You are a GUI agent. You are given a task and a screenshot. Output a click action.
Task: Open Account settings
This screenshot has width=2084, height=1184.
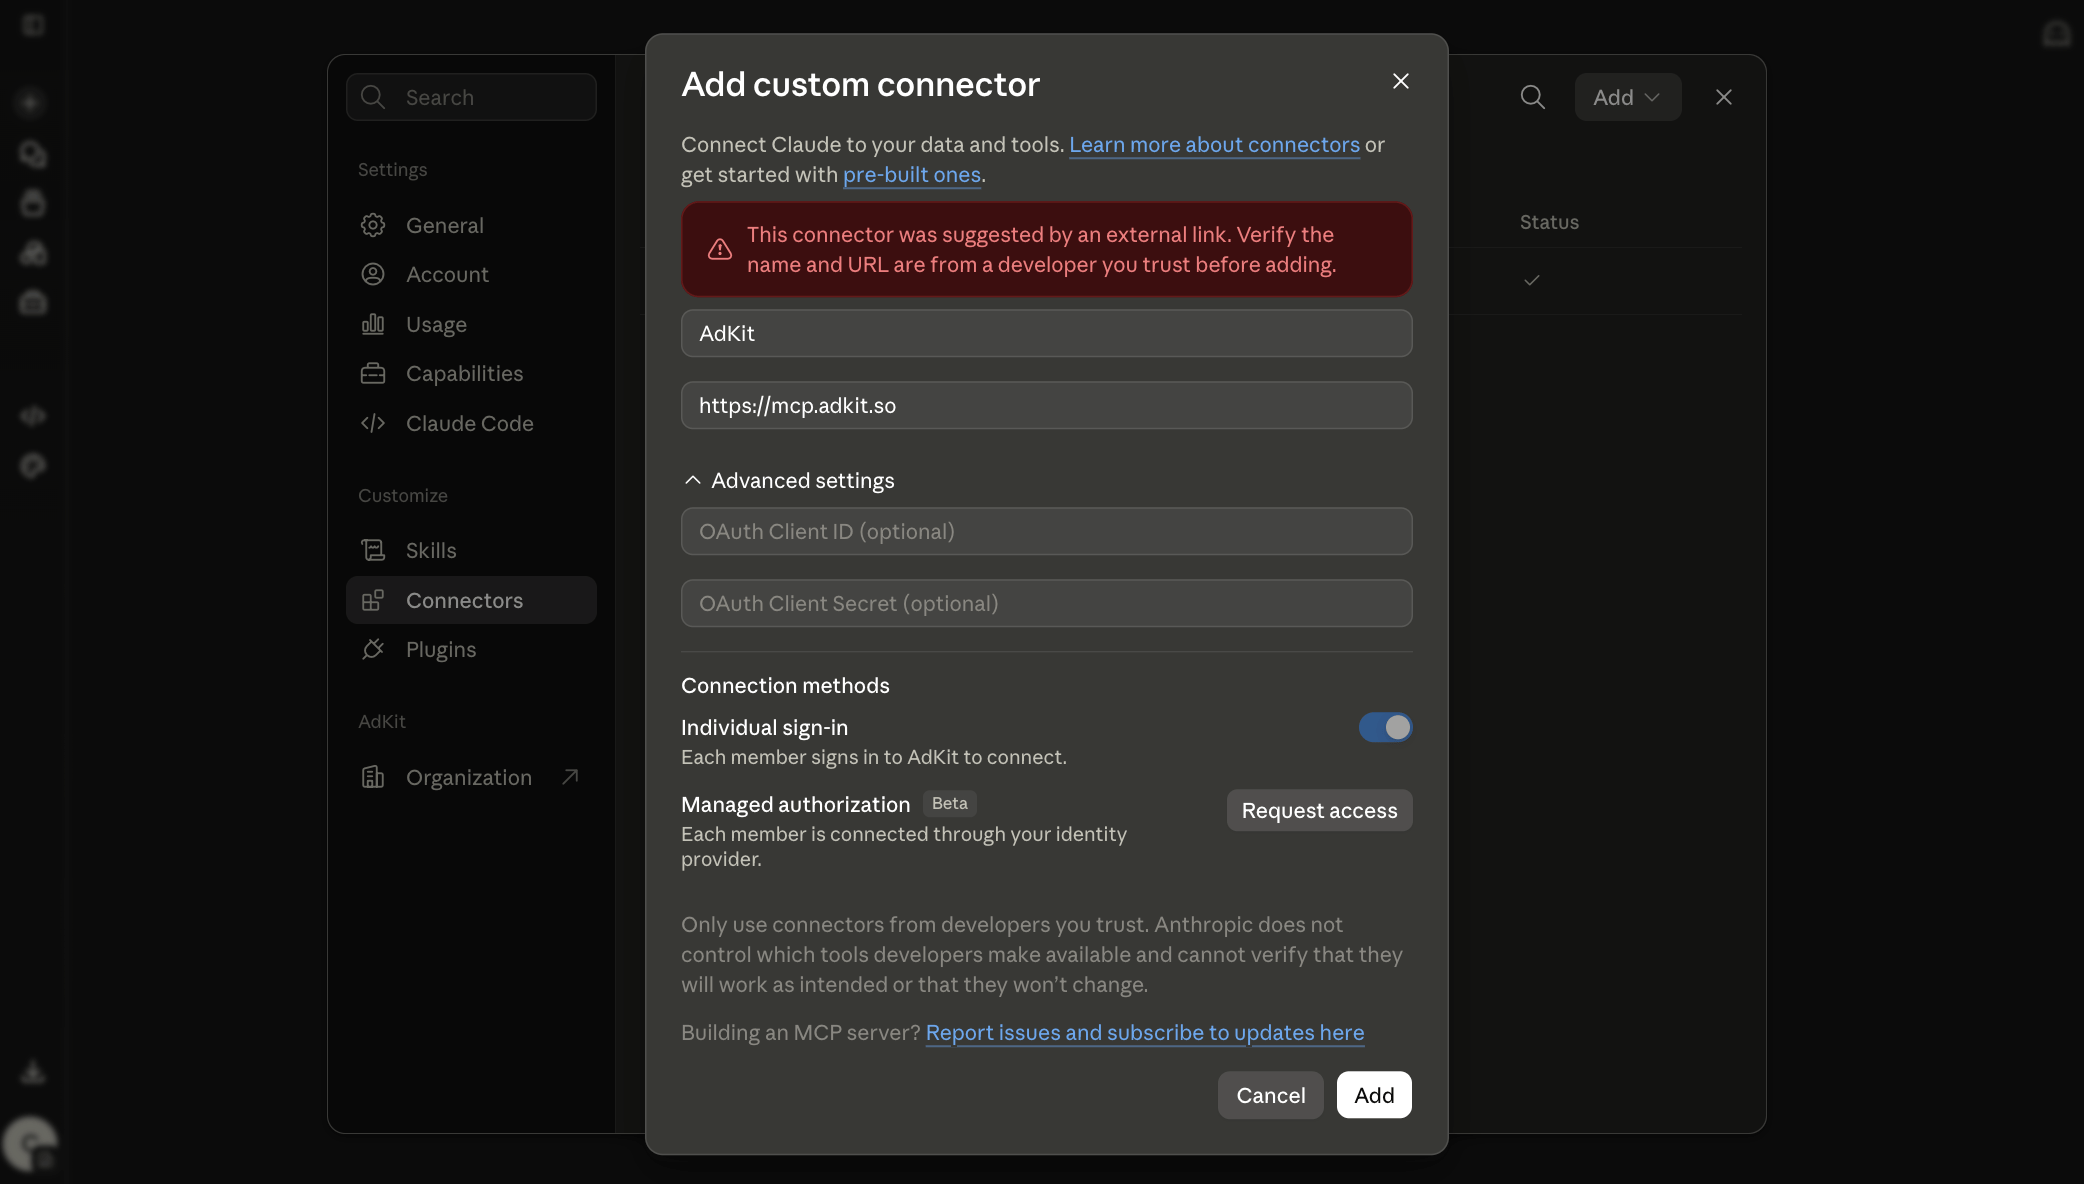click(x=471, y=274)
